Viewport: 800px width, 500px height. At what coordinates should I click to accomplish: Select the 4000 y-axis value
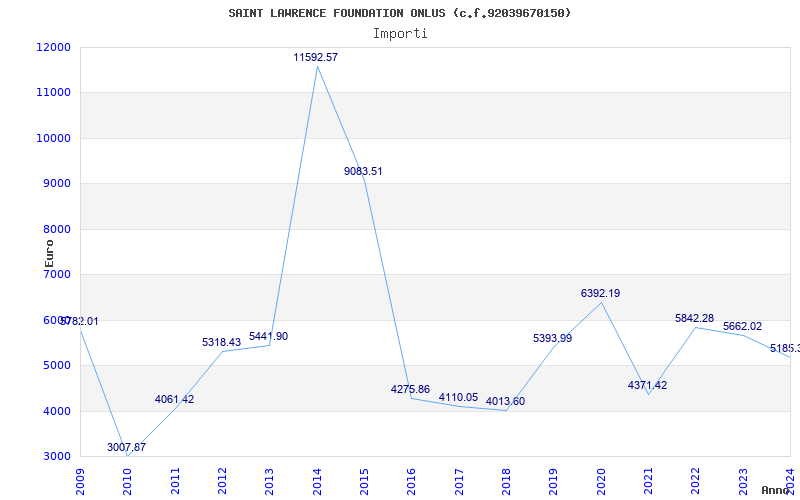[x=57, y=411]
